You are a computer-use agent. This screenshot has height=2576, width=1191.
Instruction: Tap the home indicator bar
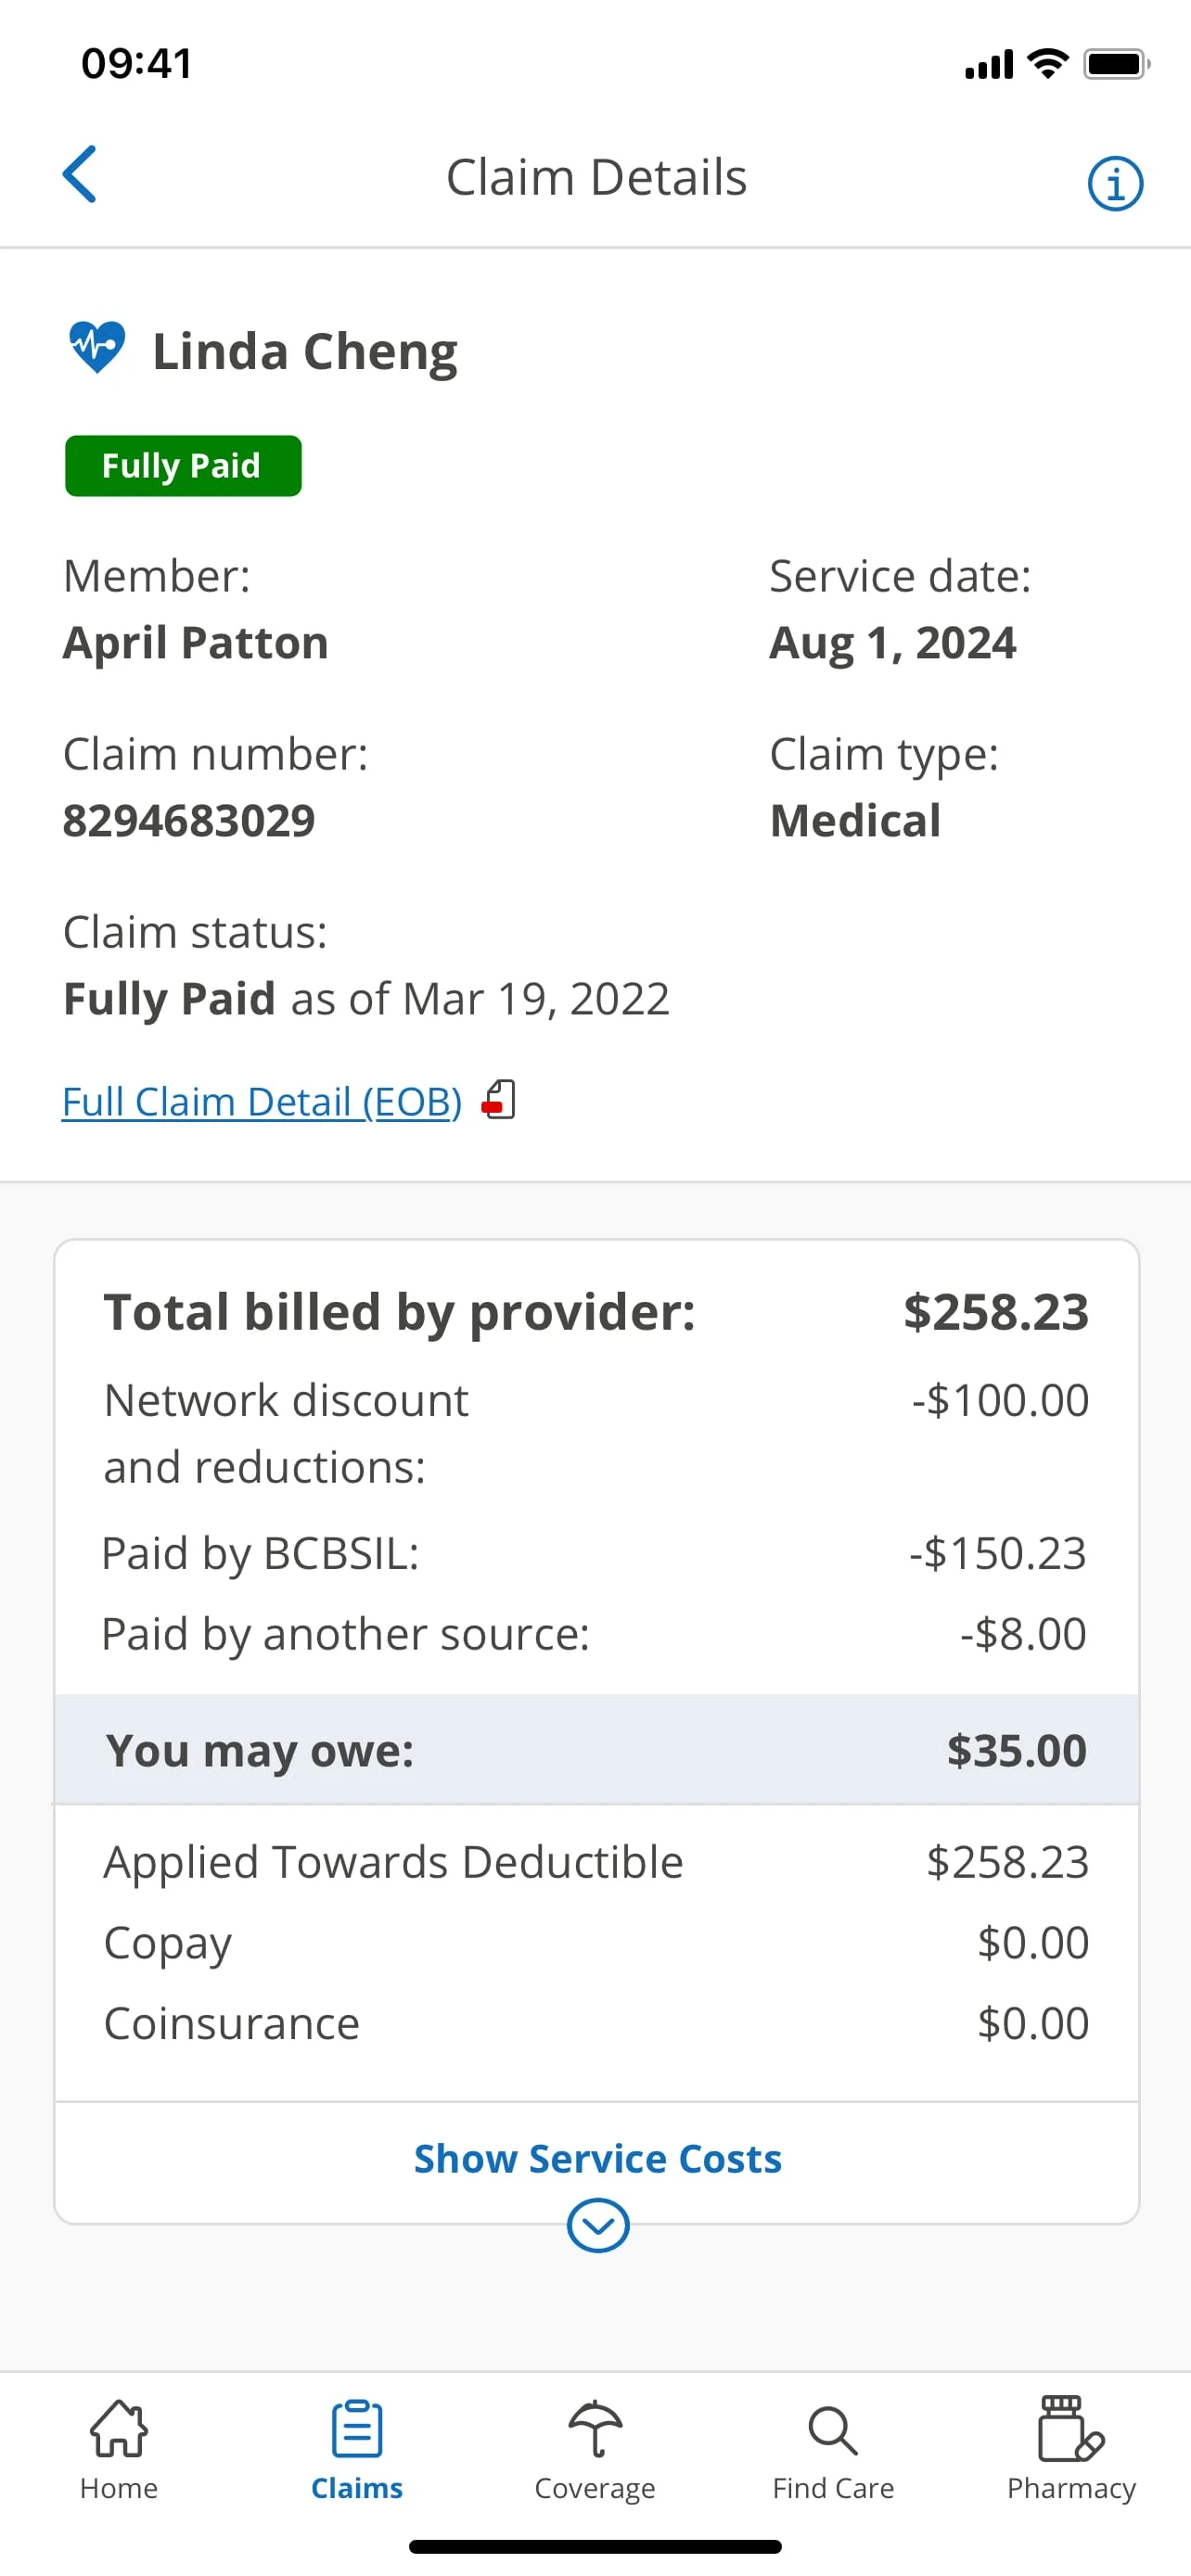(x=595, y=2547)
